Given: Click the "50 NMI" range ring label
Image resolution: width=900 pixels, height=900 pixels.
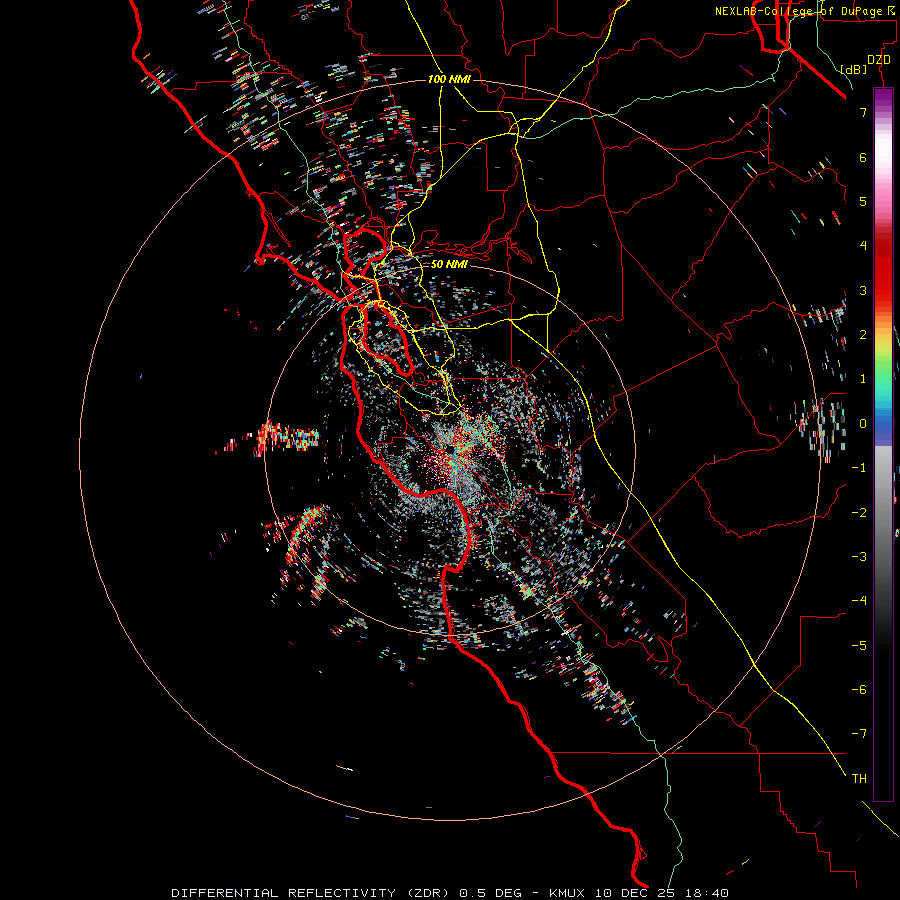Looking at the screenshot, I should click(x=449, y=264).
